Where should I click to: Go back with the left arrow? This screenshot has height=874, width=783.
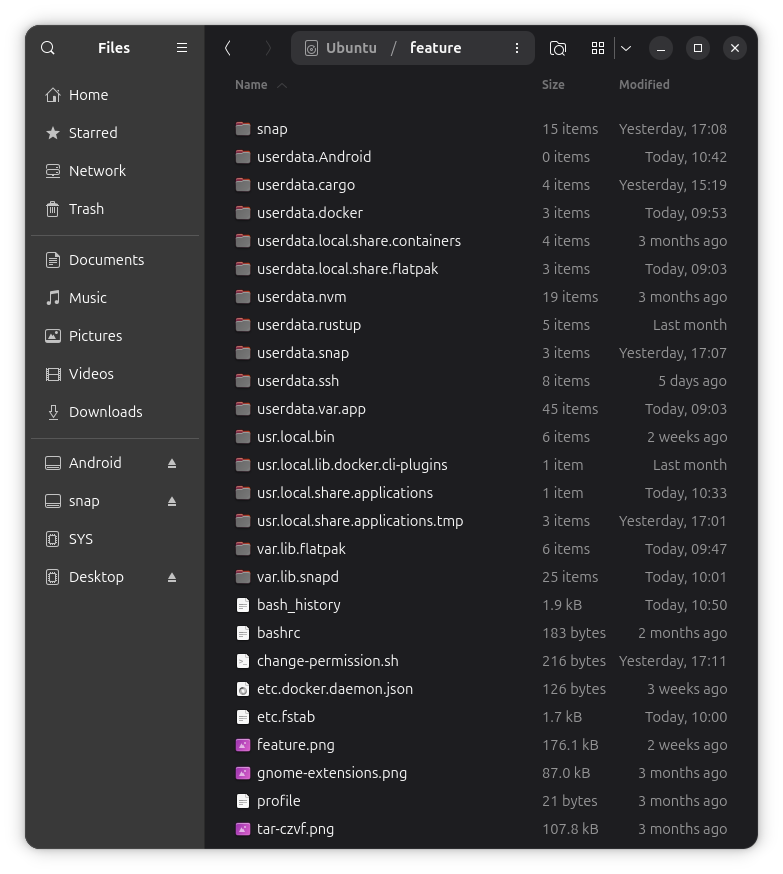[x=228, y=48]
